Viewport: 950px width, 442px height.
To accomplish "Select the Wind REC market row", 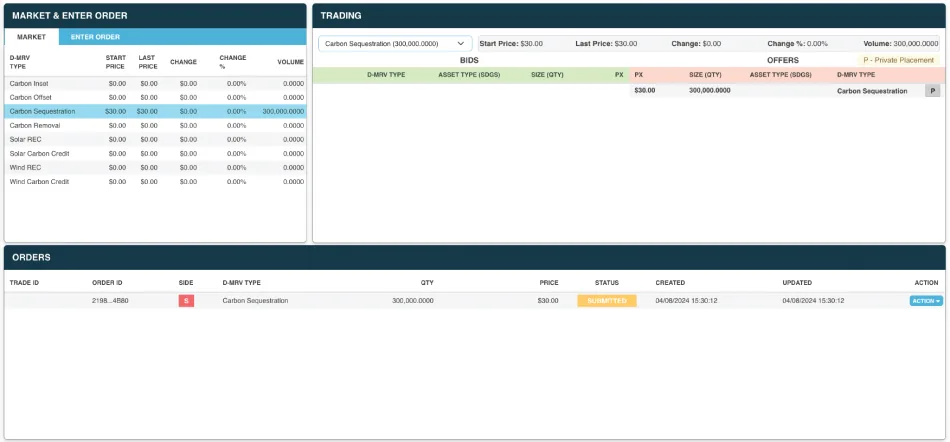I will [155, 167].
